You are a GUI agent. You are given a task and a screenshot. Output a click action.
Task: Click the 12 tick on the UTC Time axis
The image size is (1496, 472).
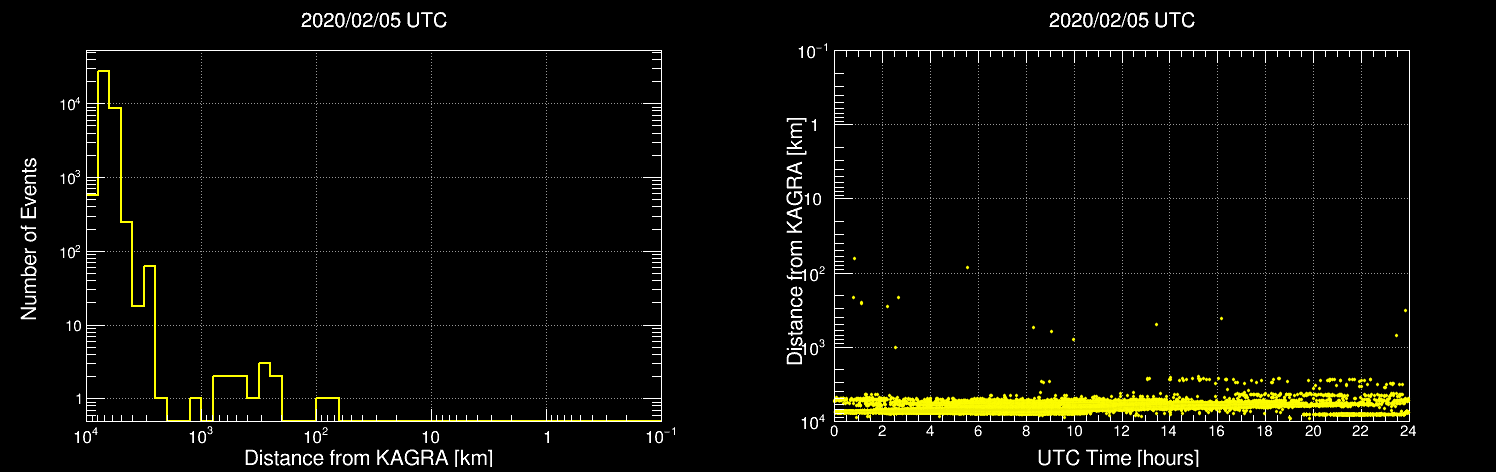tap(1121, 432)
